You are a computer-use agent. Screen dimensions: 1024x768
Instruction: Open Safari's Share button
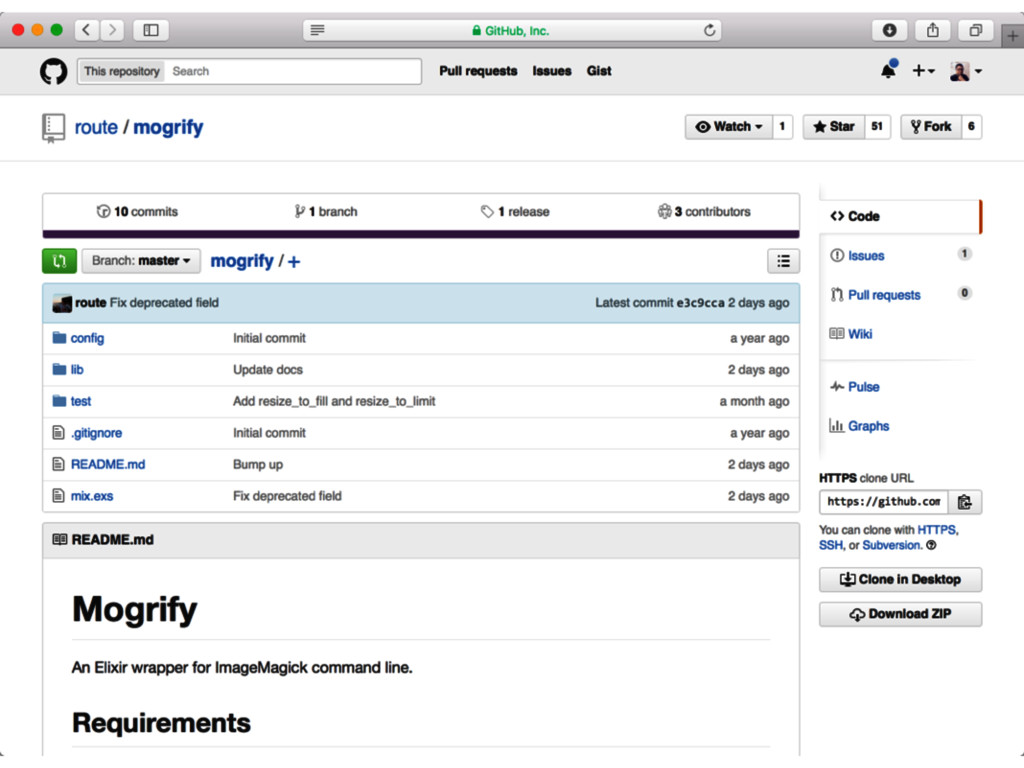(x=933, y=30)
